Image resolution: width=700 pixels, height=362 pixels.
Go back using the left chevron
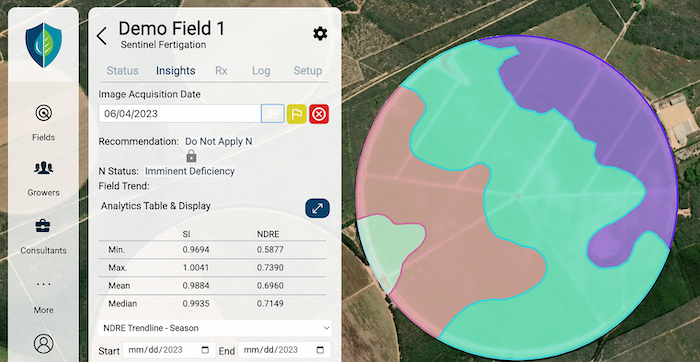(x=102, y=36)
